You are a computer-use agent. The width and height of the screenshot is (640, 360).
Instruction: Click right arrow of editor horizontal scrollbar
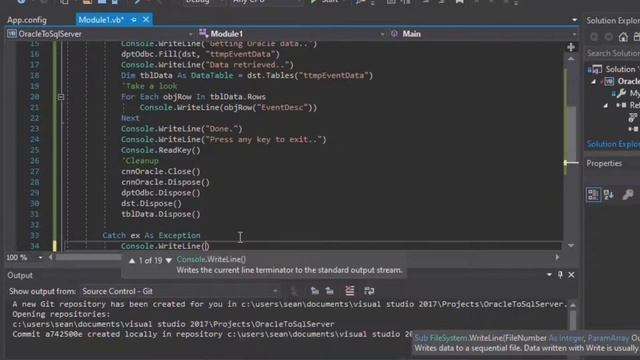coord(557,257)
